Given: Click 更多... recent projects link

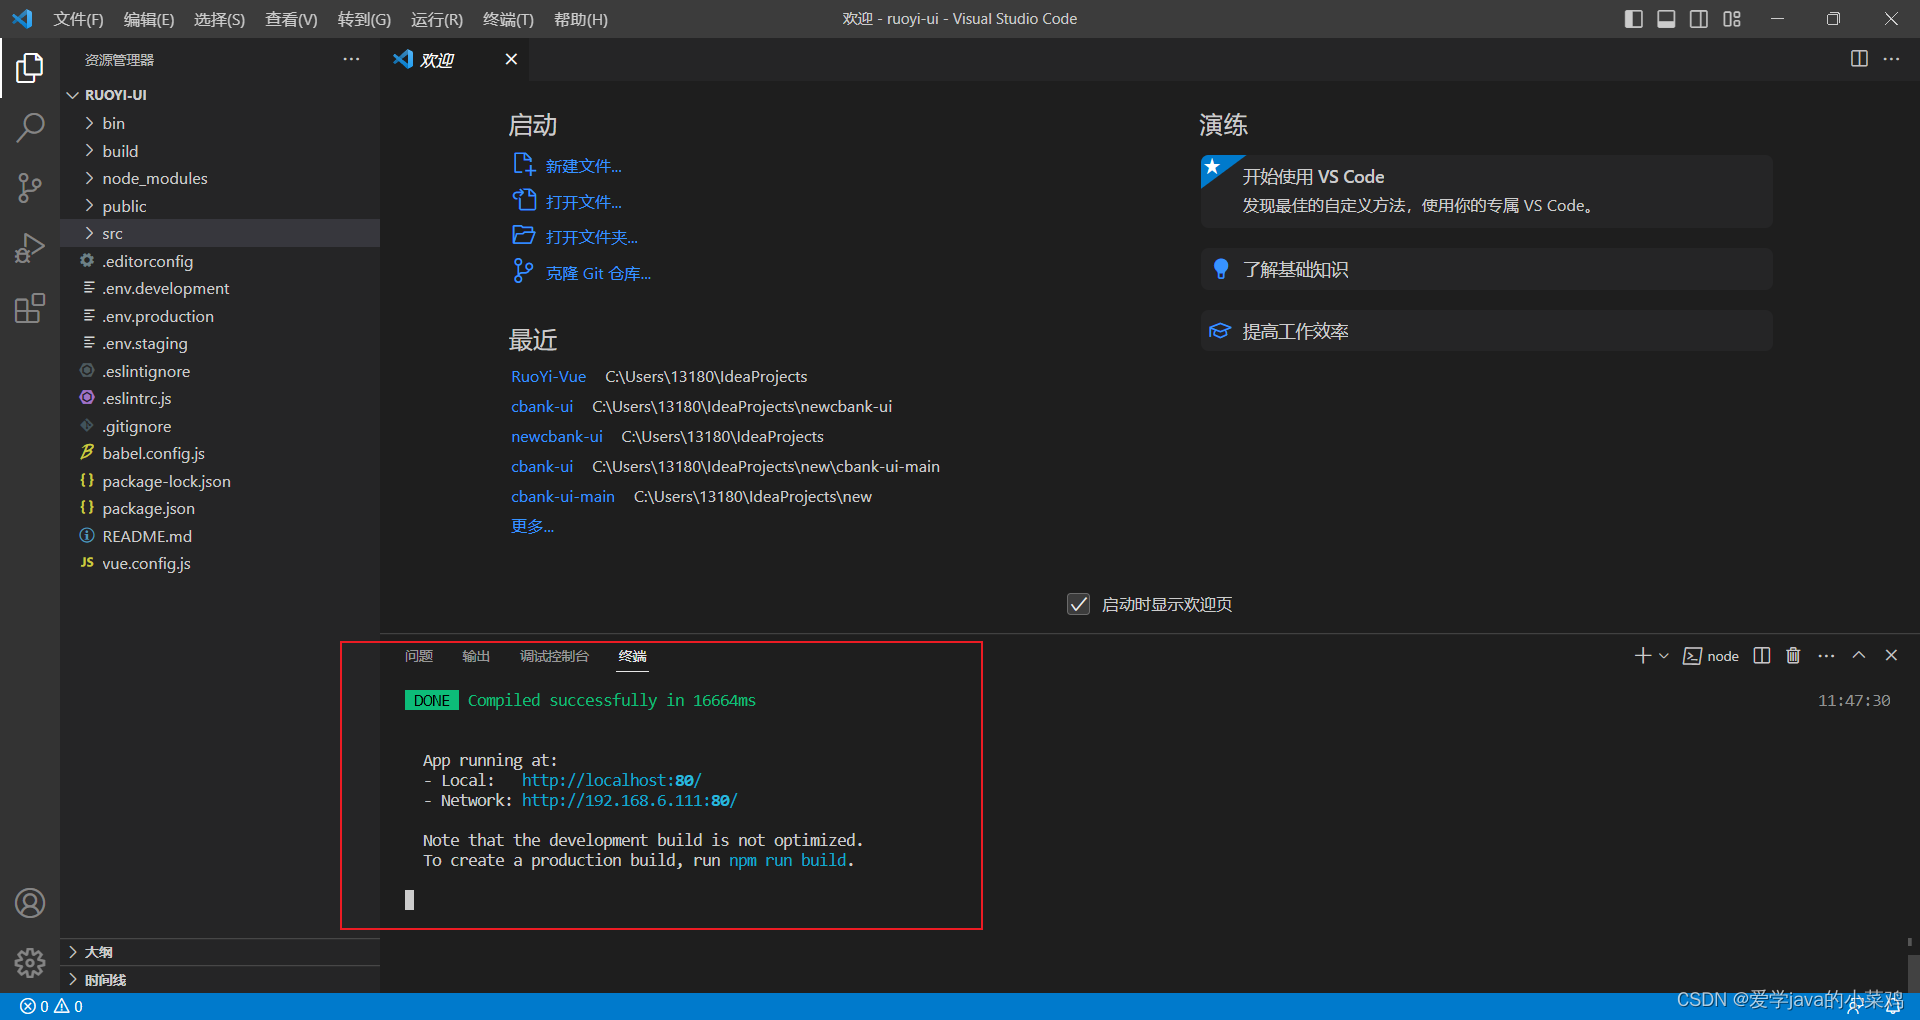Looking at the screenshot, I should (532, 526).
